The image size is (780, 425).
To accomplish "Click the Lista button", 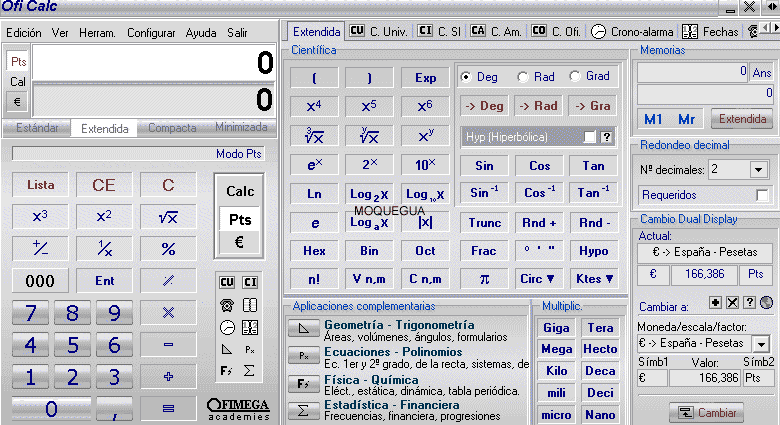I will coord(40,185).
